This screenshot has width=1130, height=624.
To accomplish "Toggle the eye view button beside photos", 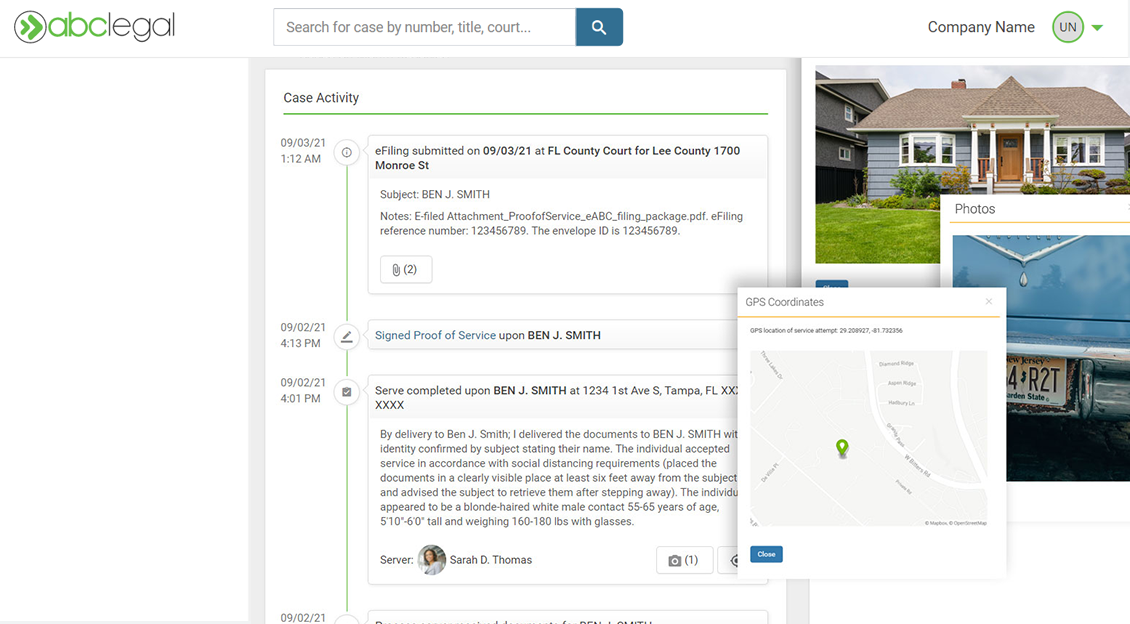I will coord(732,560).
